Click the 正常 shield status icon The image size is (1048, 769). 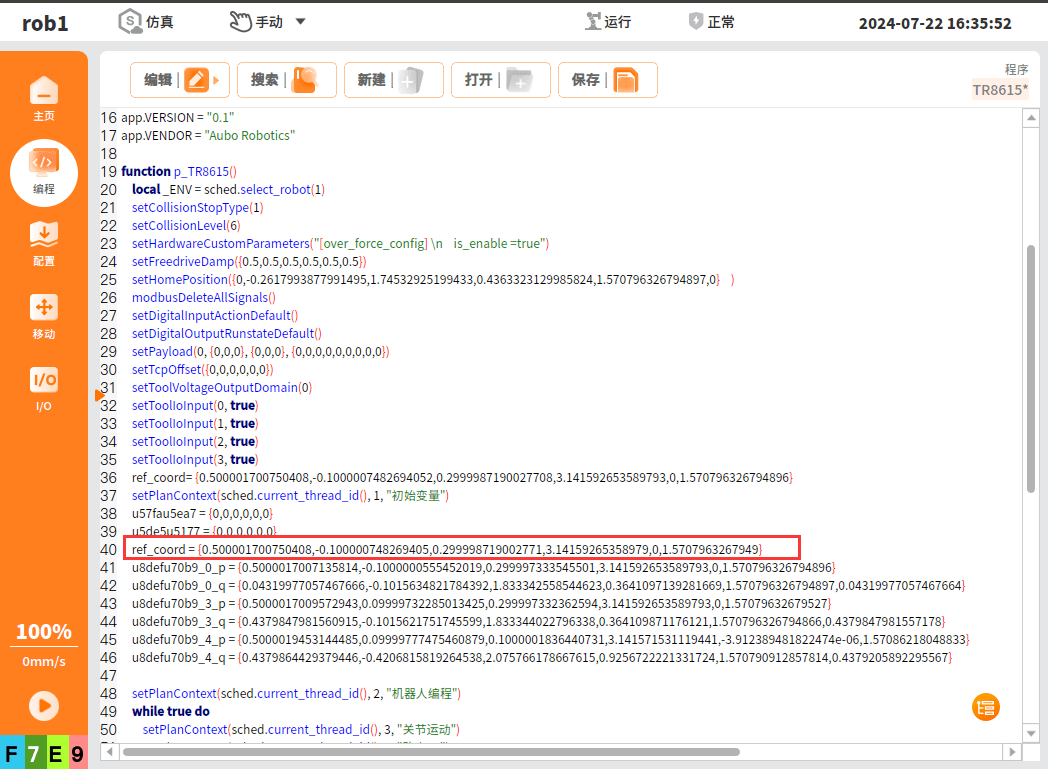click(697, 22)
